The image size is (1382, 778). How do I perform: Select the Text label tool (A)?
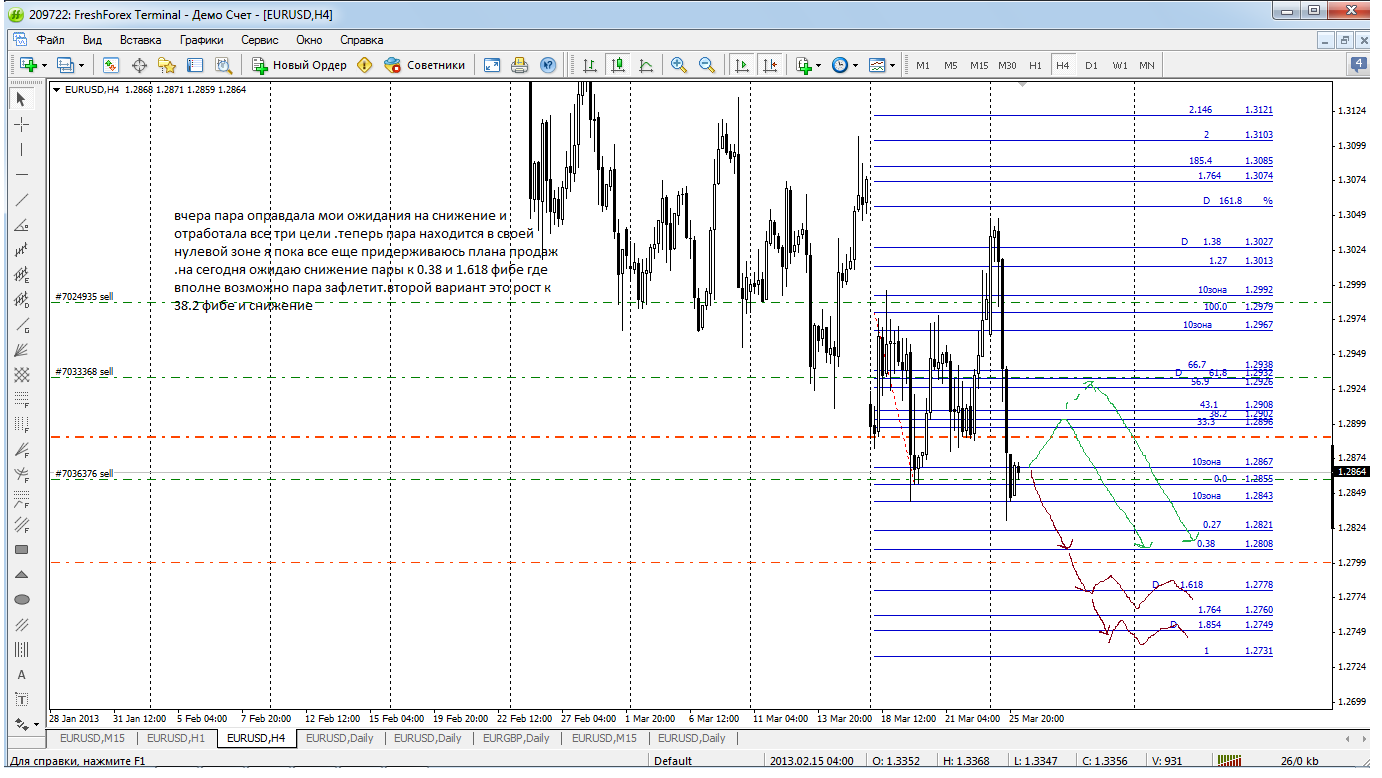click(x=22, y=674)
